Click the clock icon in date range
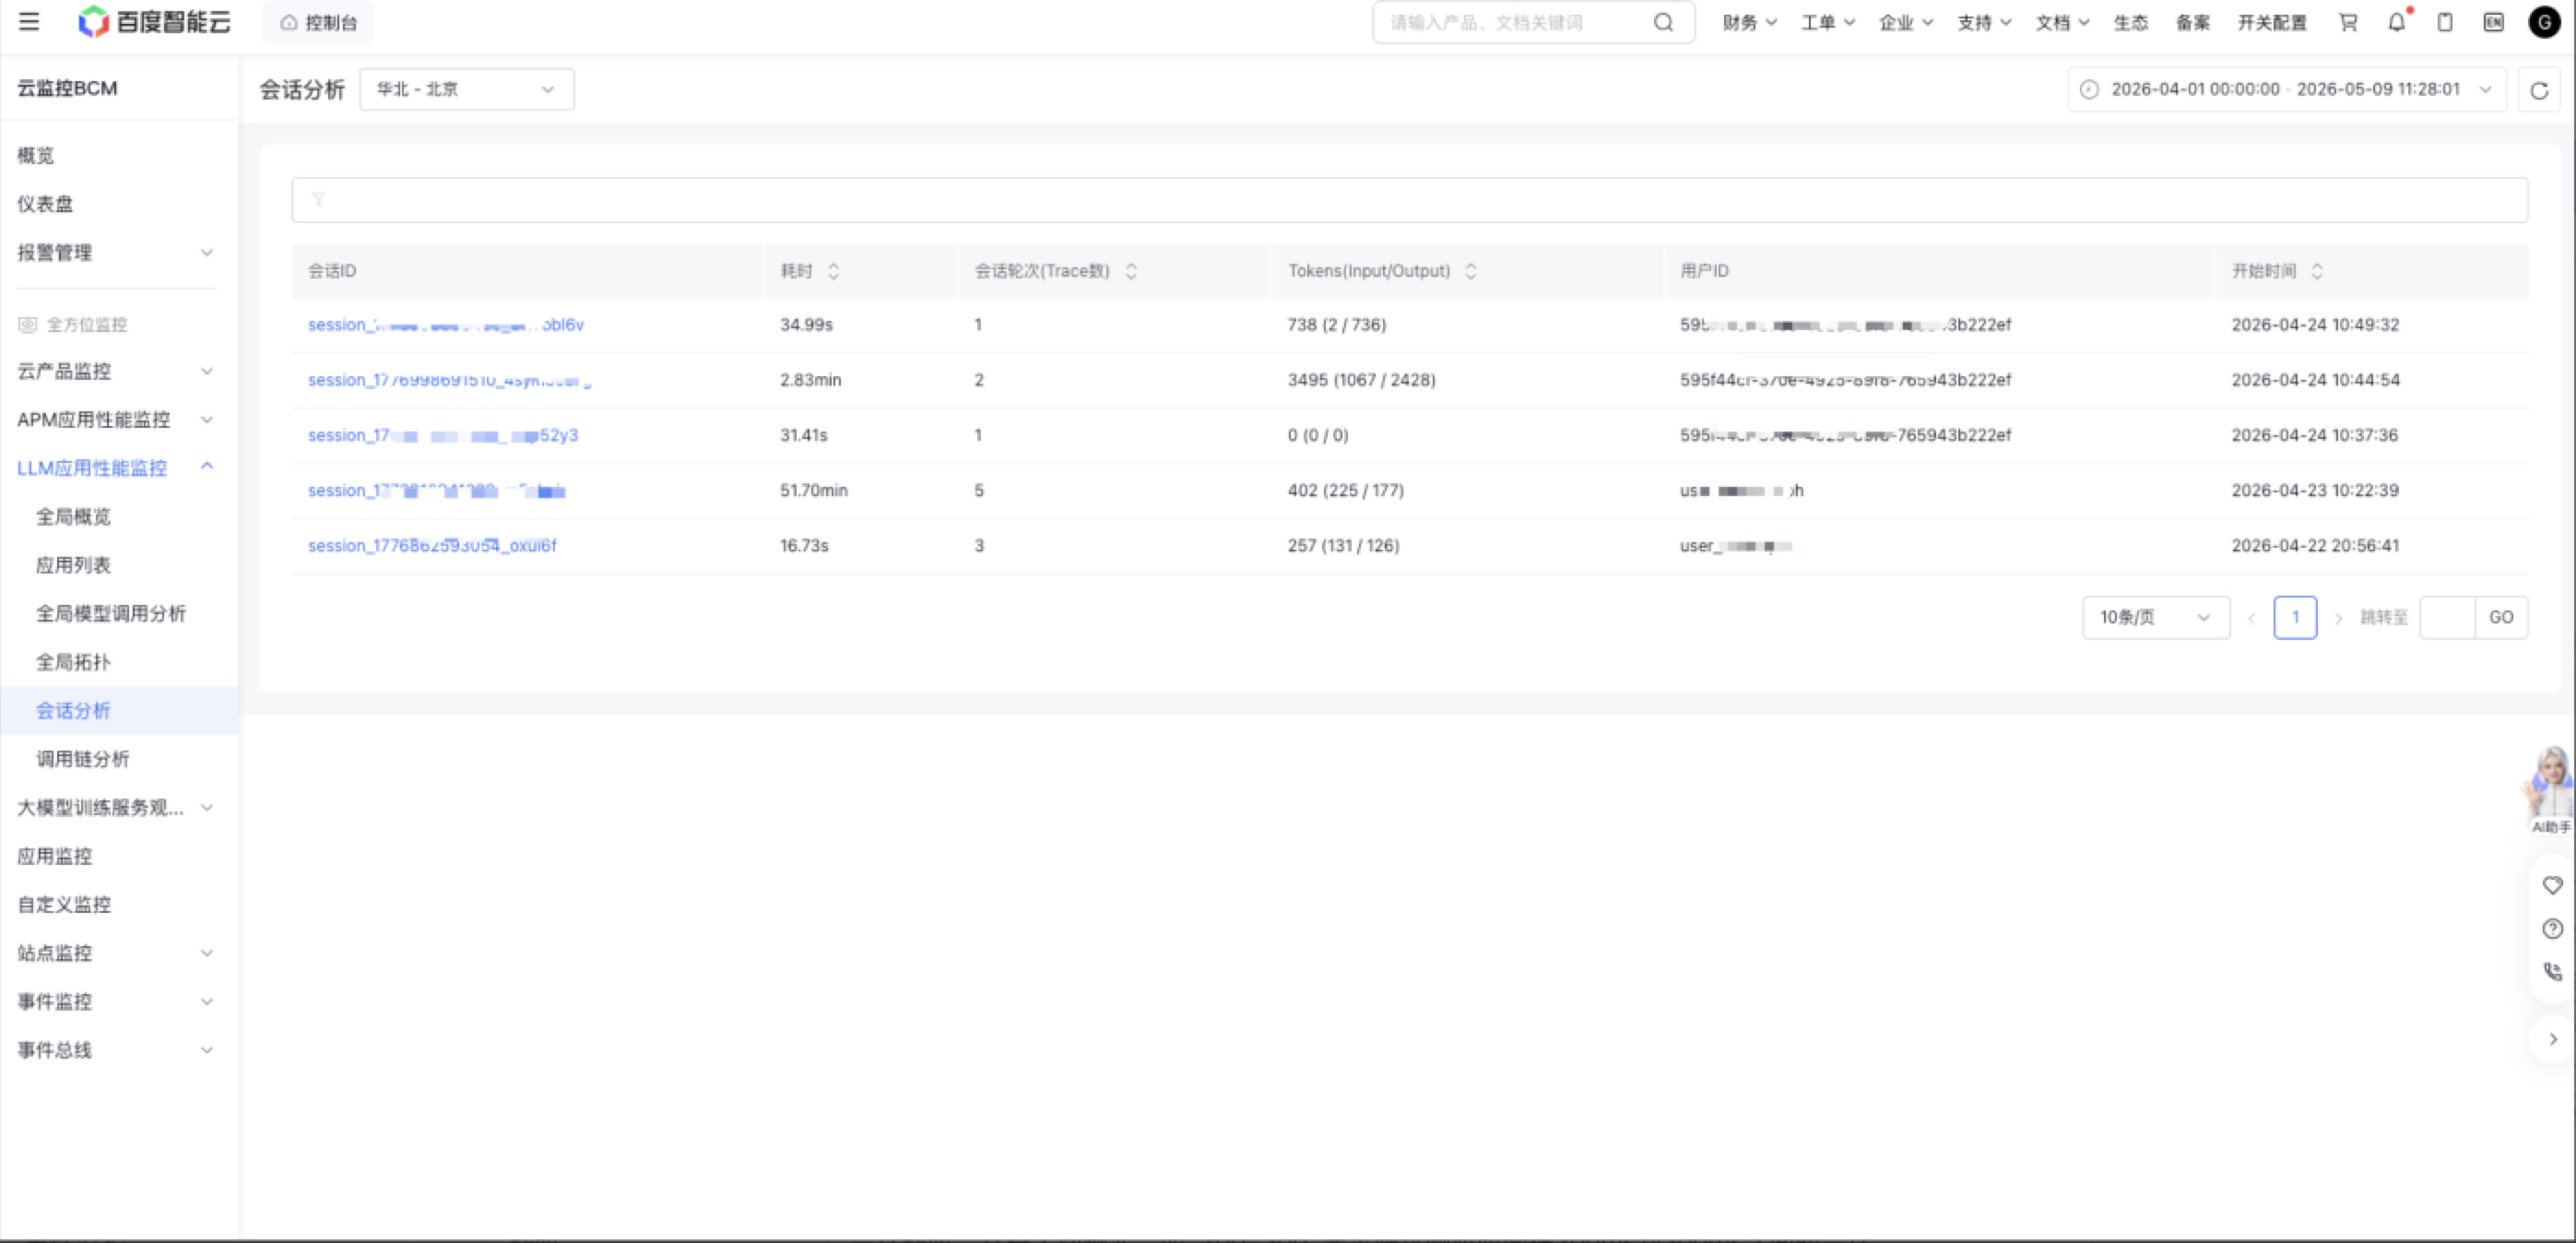Viewport: 2576px width, 1243px height. (2089, 90)
